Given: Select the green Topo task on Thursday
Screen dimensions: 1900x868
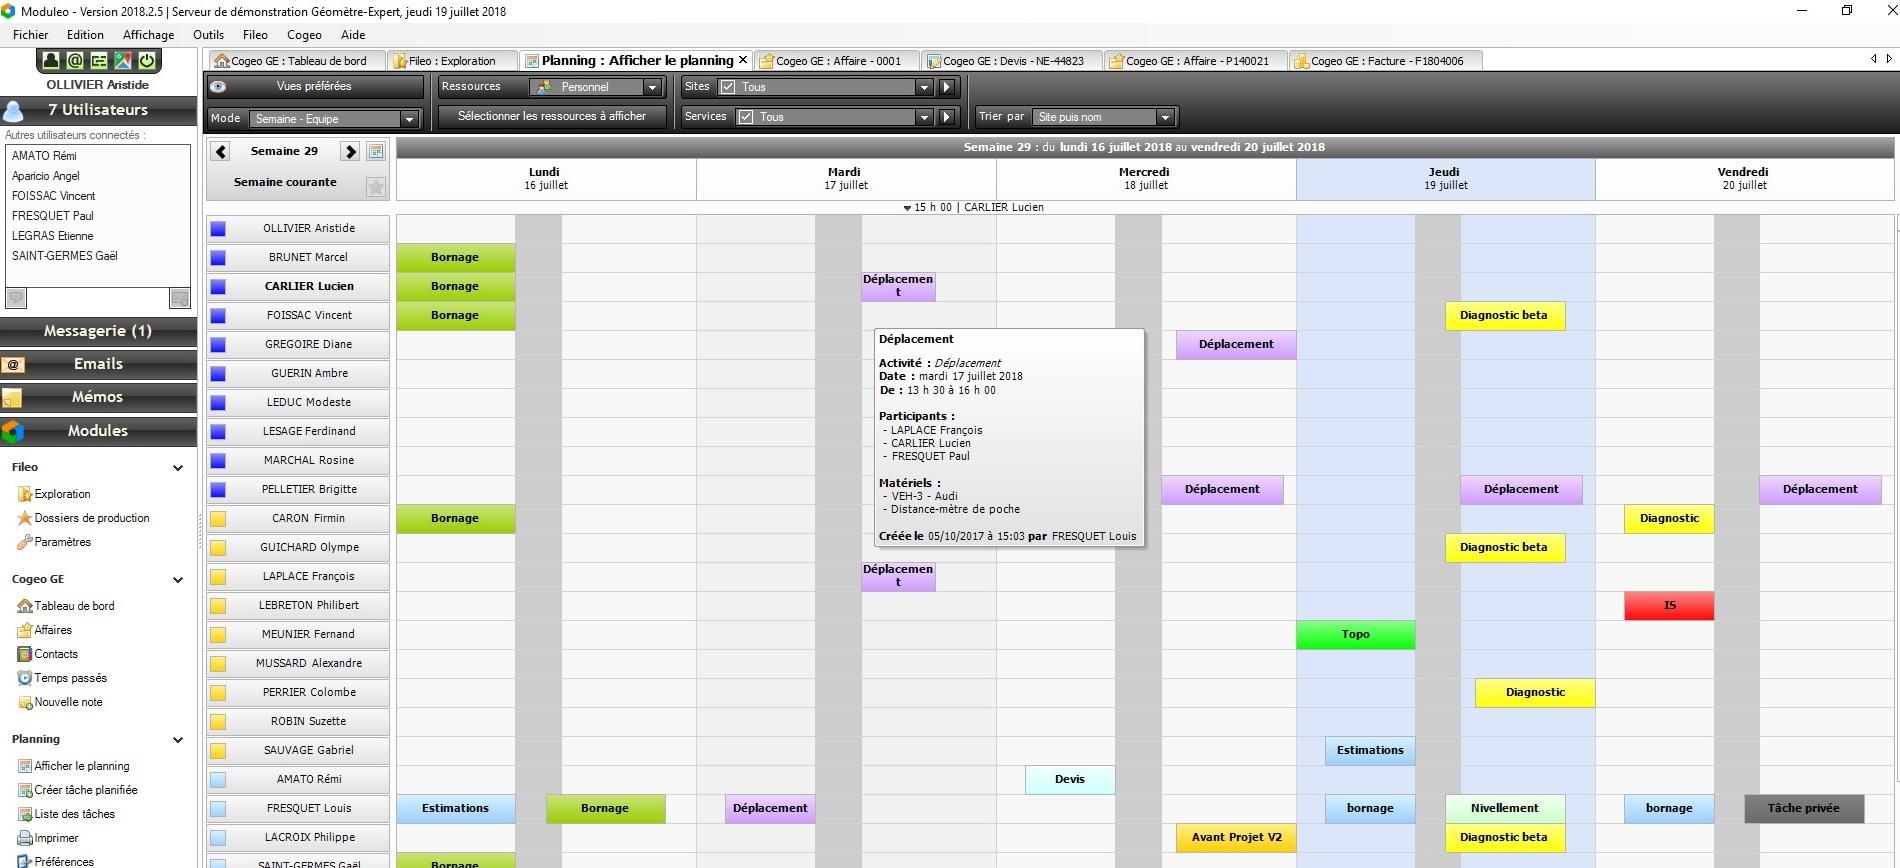Looking at the screenshot, I should pyautogui.click(x=1355, y=634).
